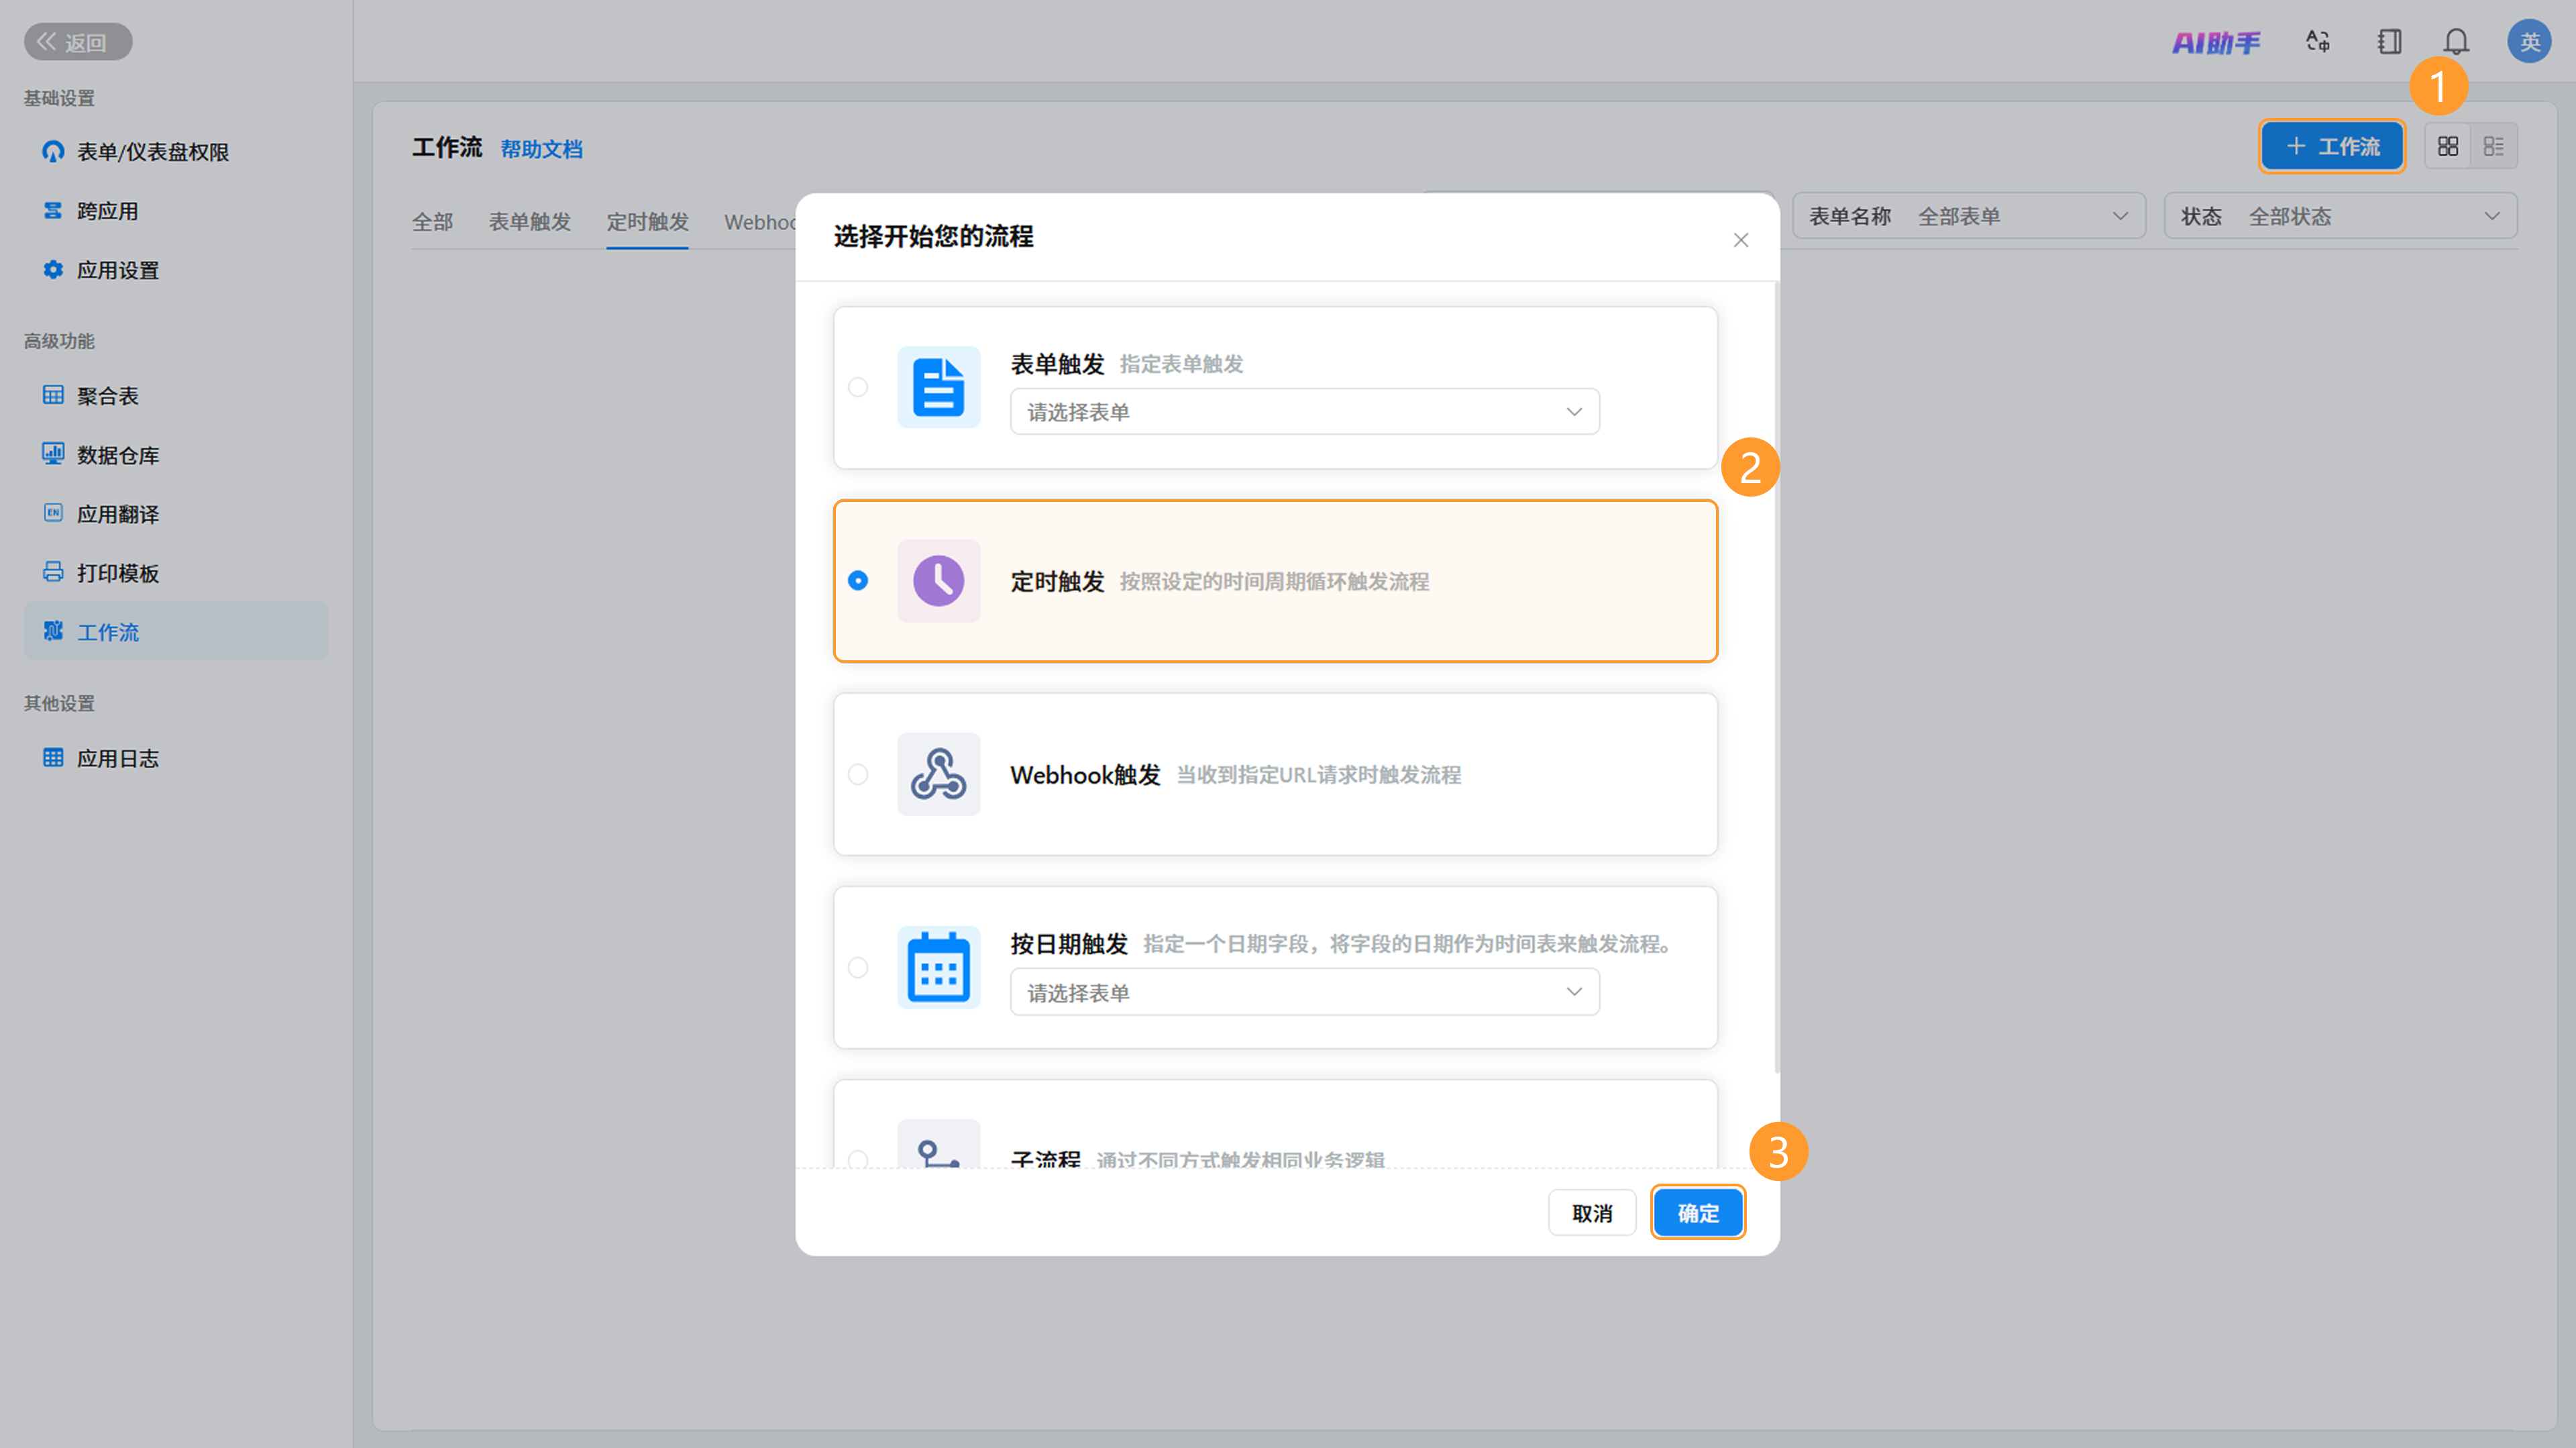Click the 按日期触发 card title

1069,944
